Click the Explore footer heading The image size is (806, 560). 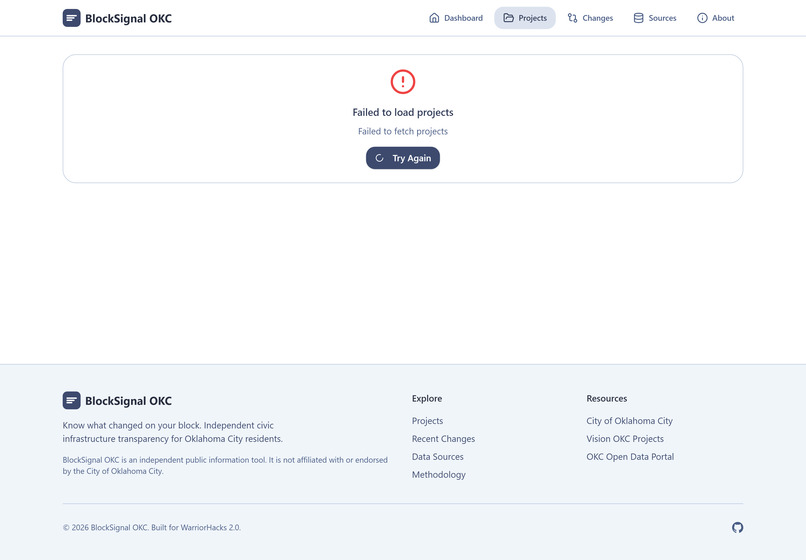pyautogui.click(x=427, y=399)
